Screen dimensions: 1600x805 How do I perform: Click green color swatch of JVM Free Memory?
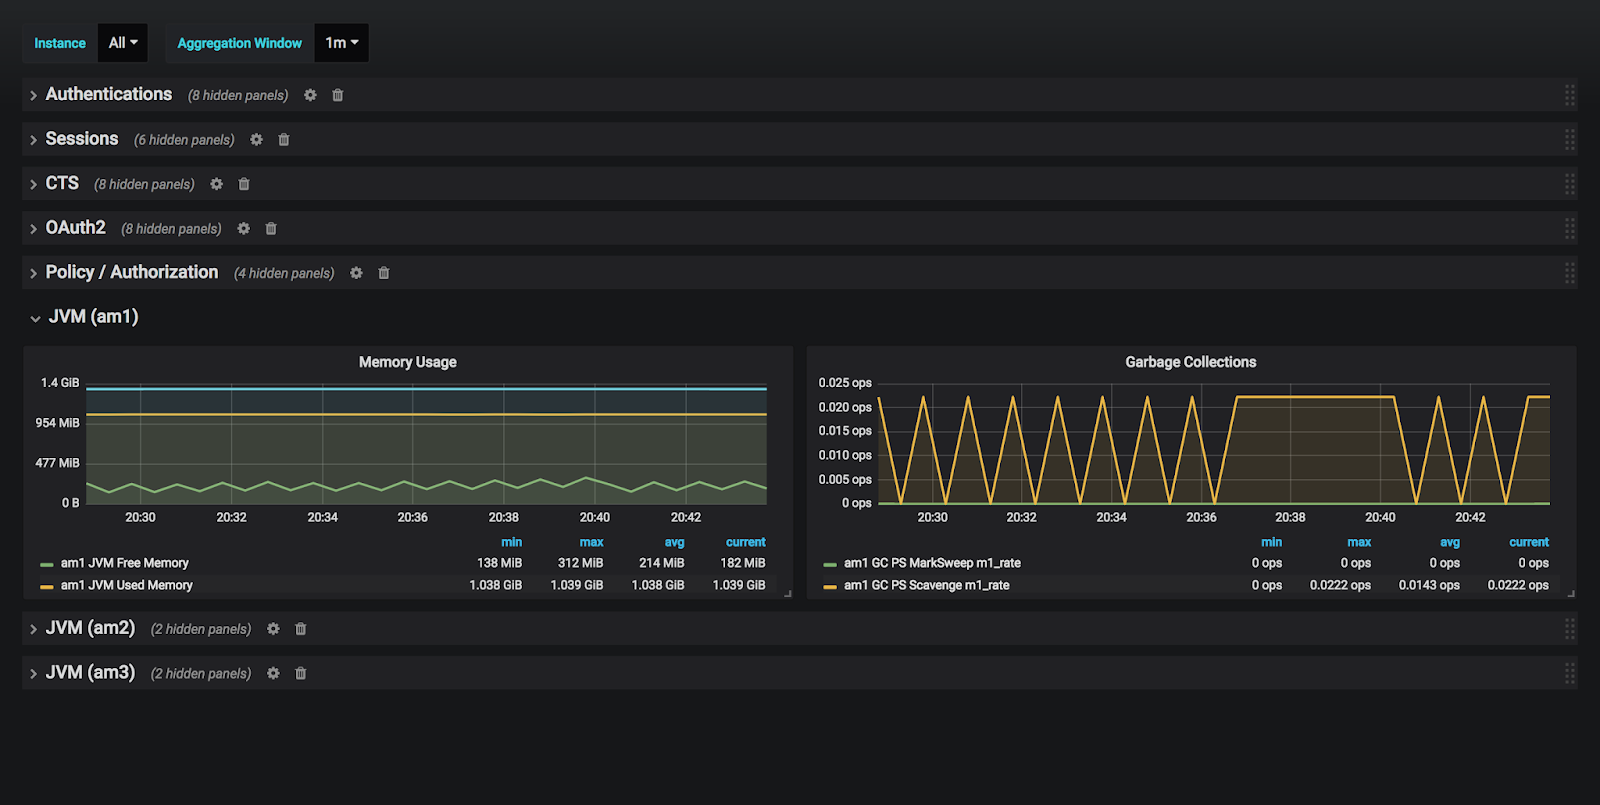coord(47,564)
